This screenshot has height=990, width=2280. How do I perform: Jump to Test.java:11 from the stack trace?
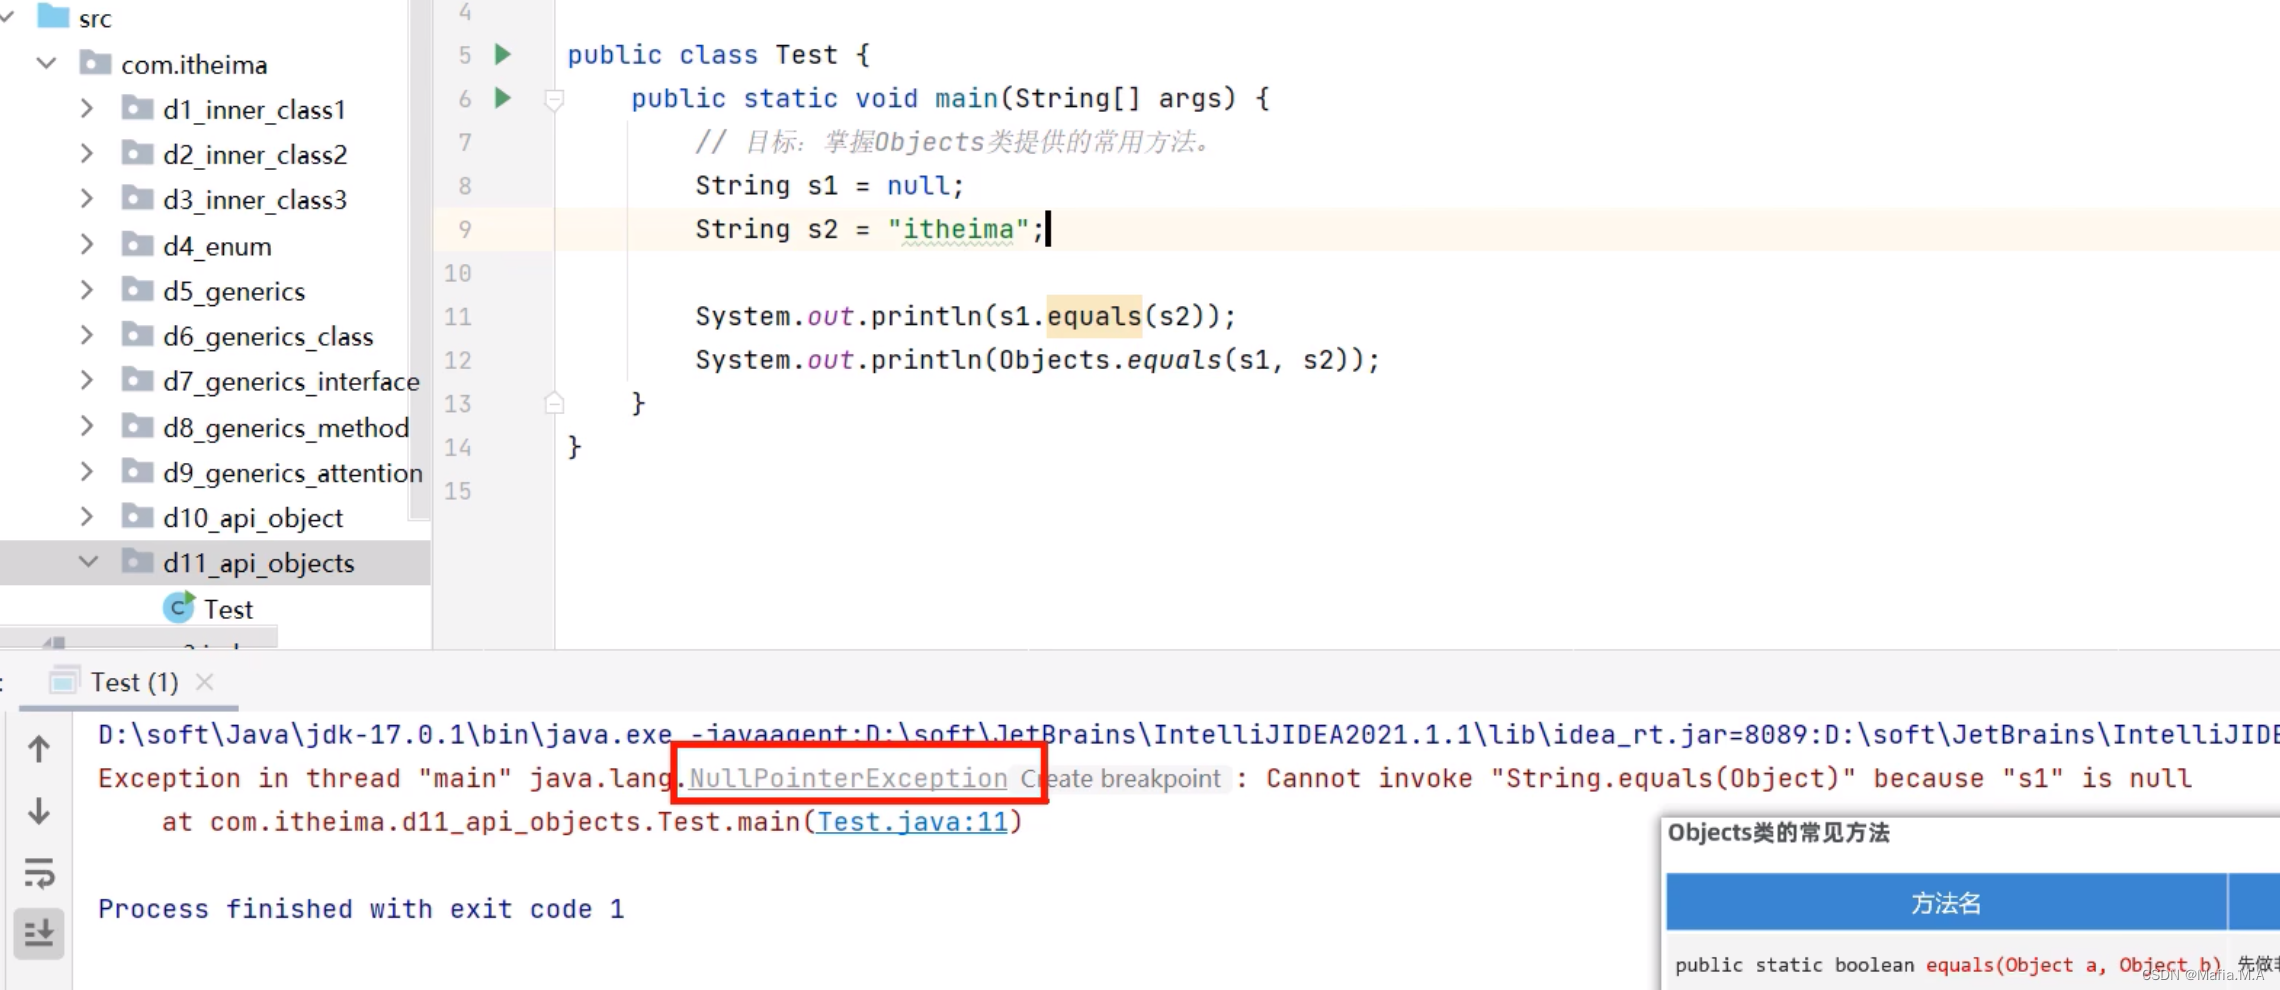[x=912, y=822]
